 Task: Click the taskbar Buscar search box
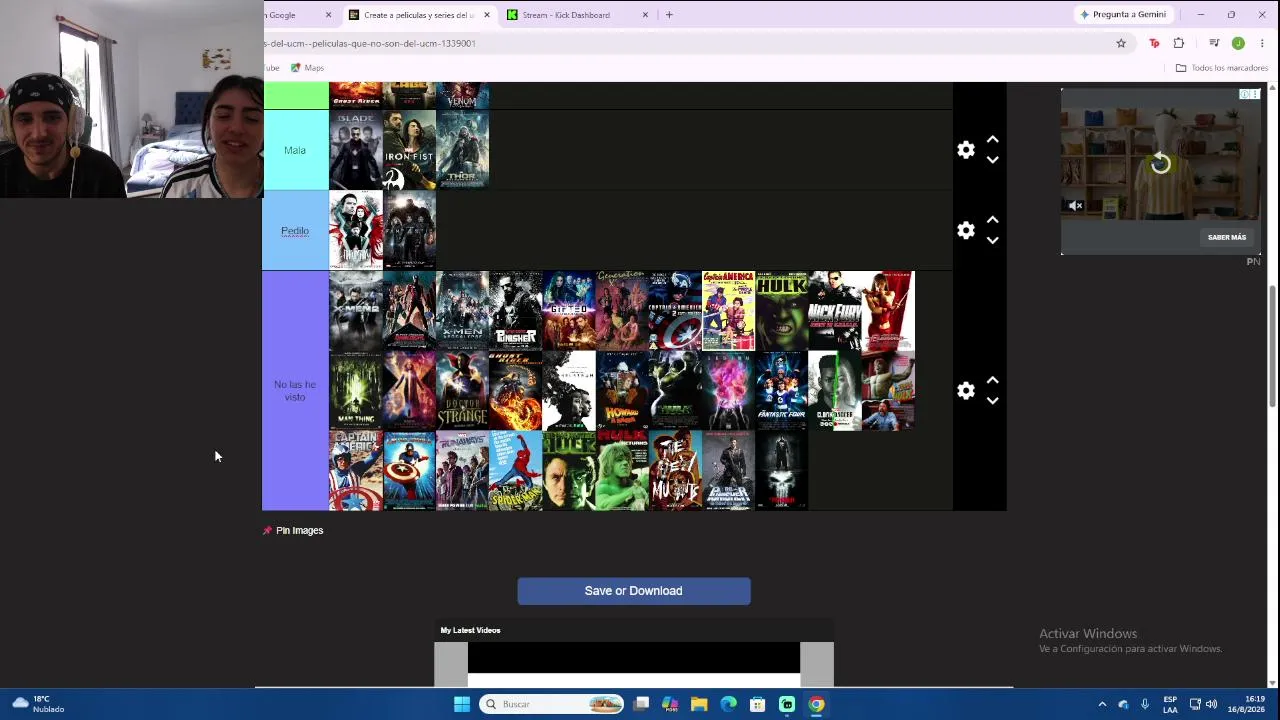click(x=552, y=704)
